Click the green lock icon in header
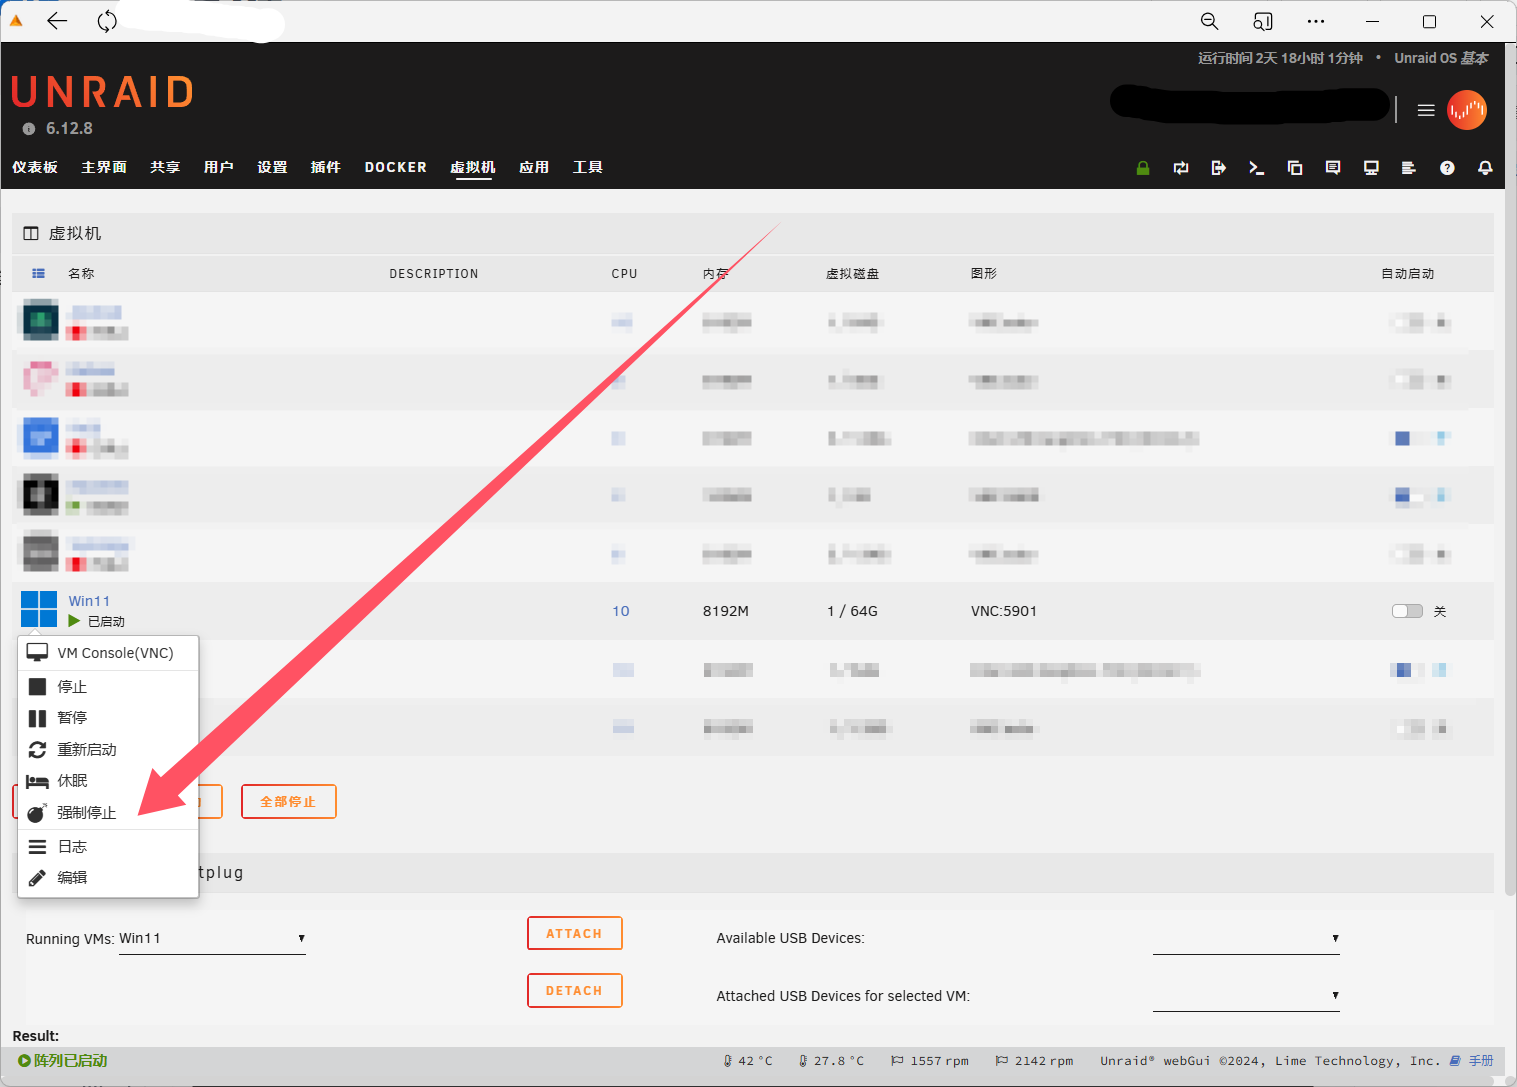The height and width of the screenshot is (1087, 1517). (x=1143, y=168)
